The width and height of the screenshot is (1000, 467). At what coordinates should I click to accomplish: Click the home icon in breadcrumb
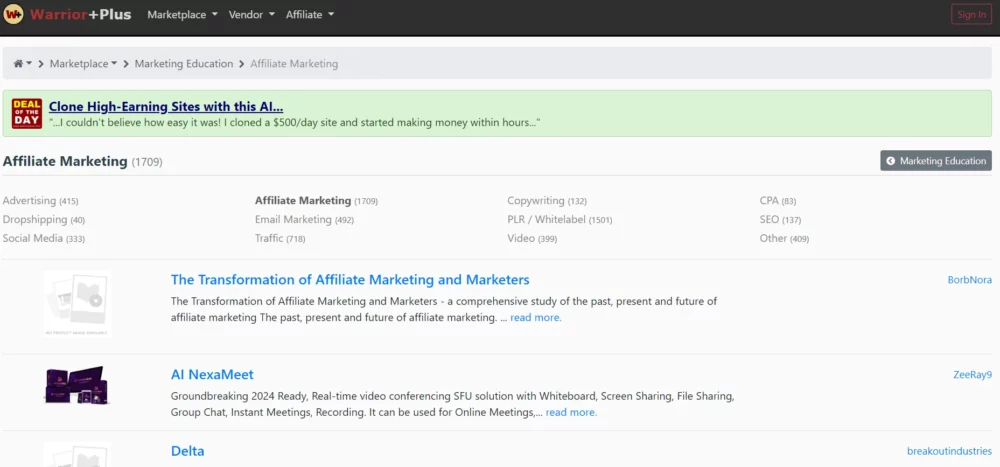pos(18,64)
